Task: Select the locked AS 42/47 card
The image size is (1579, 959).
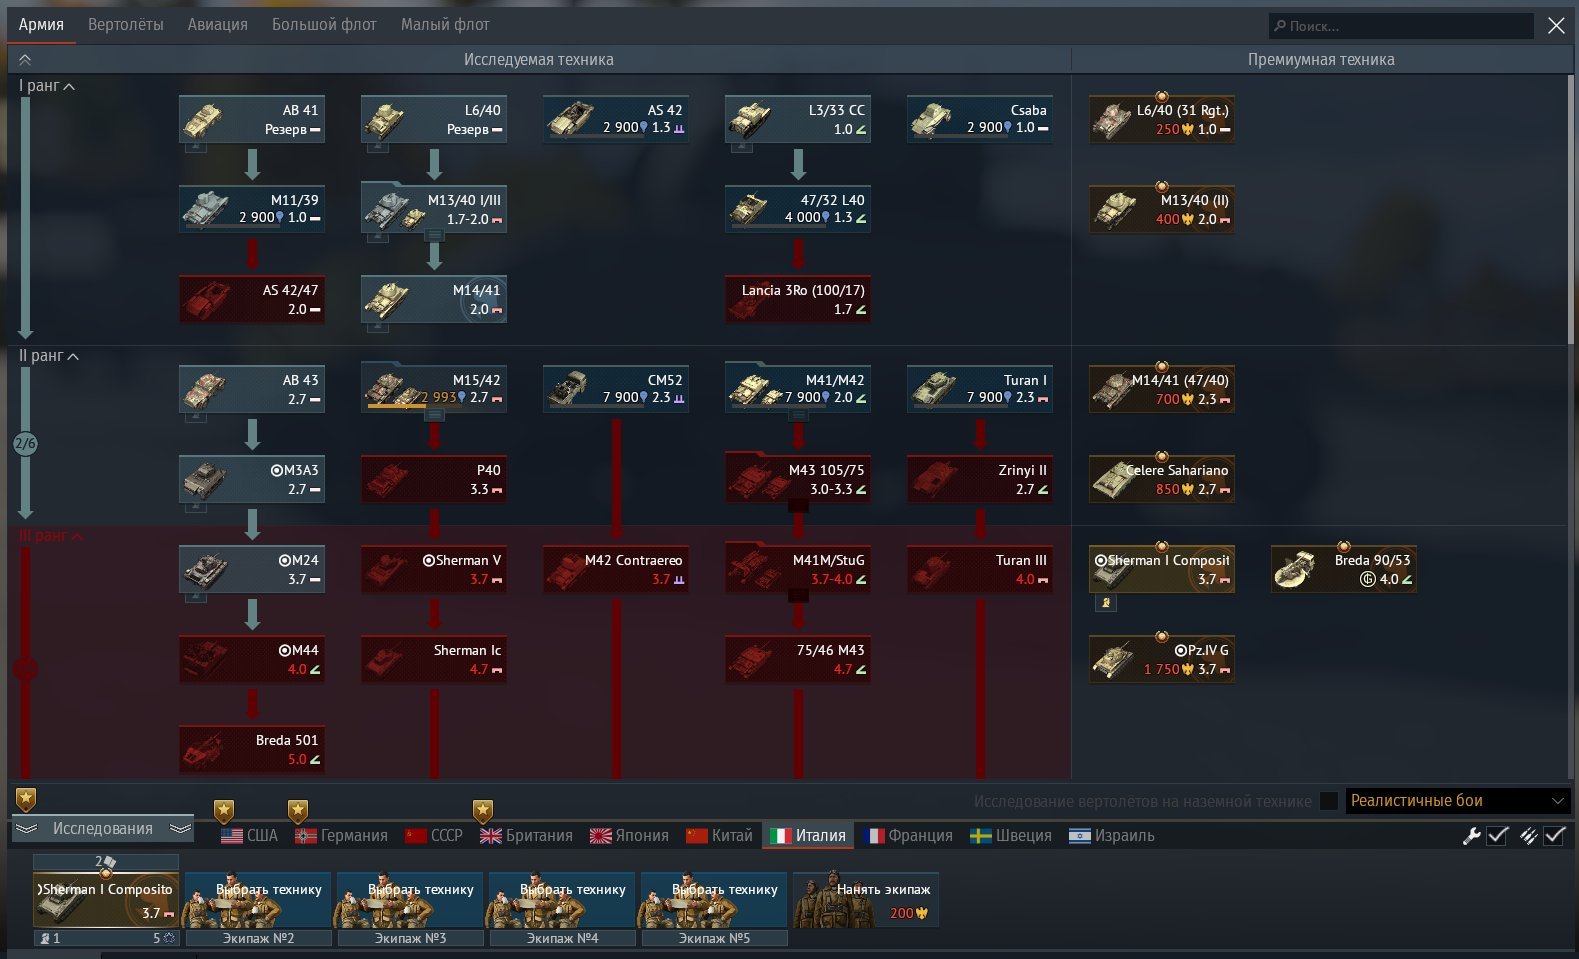Action: pos(252,299)
